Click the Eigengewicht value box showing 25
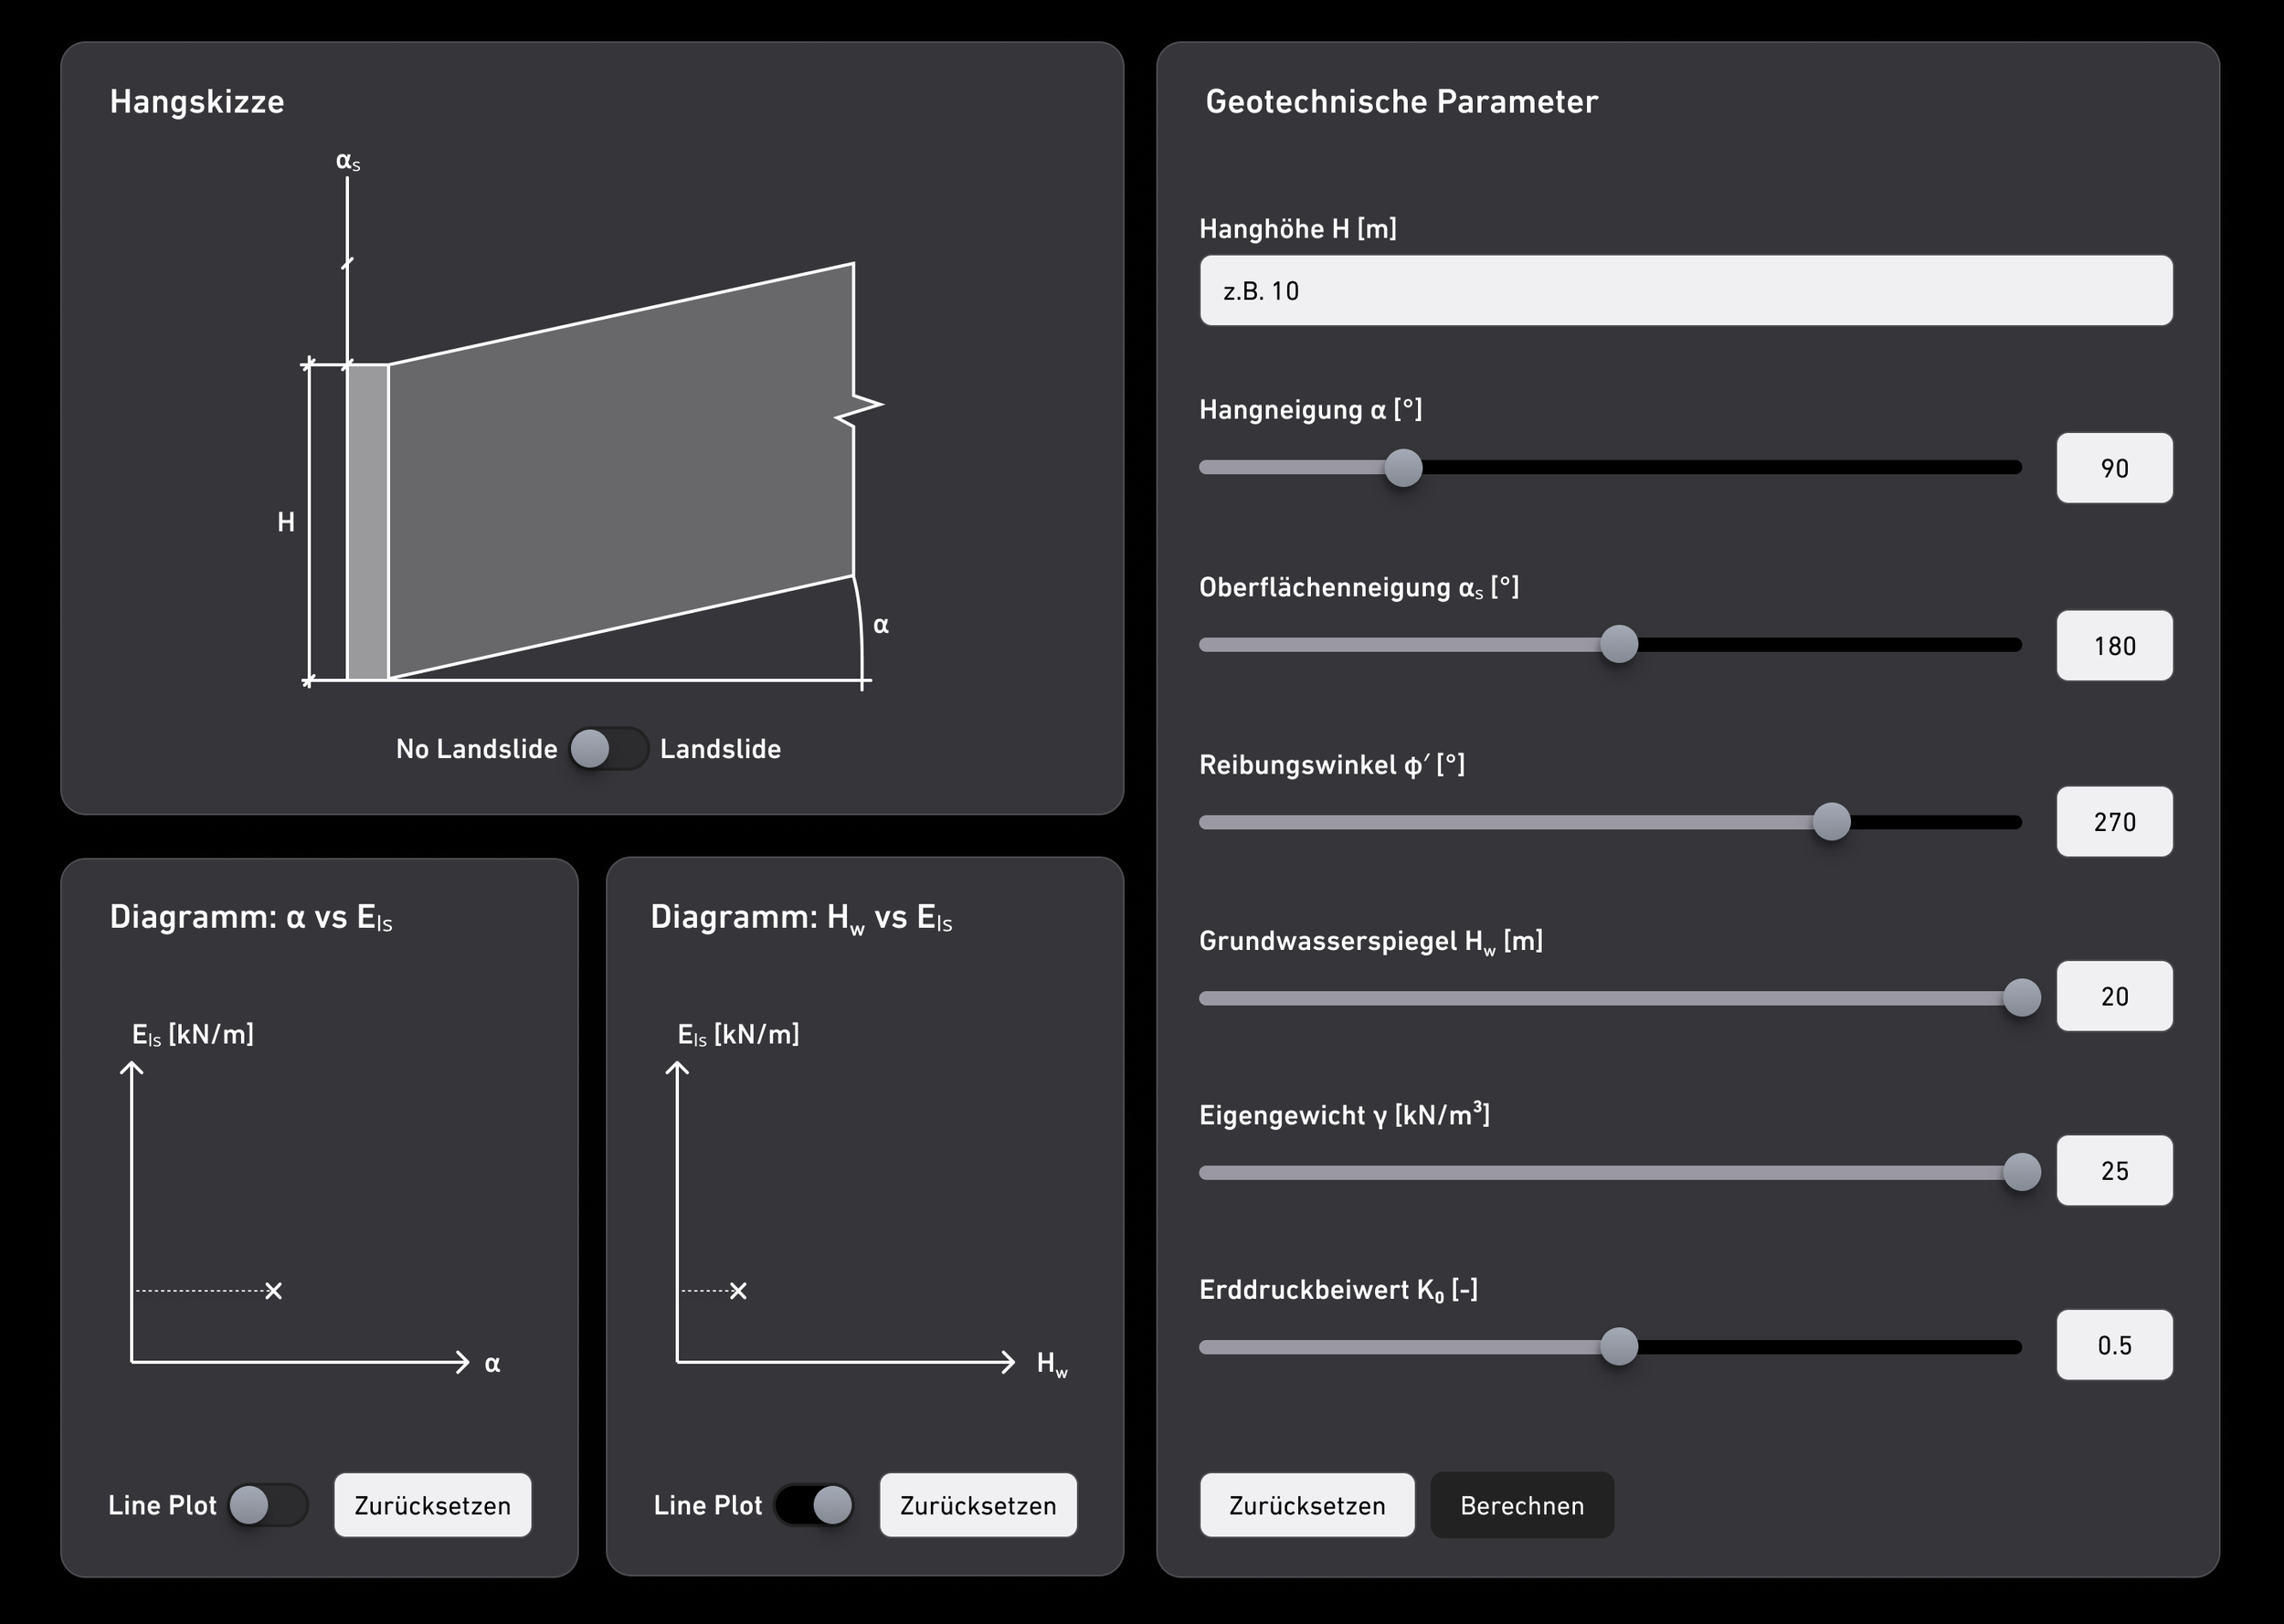2284x1624 pixels. (2114, 1170)
